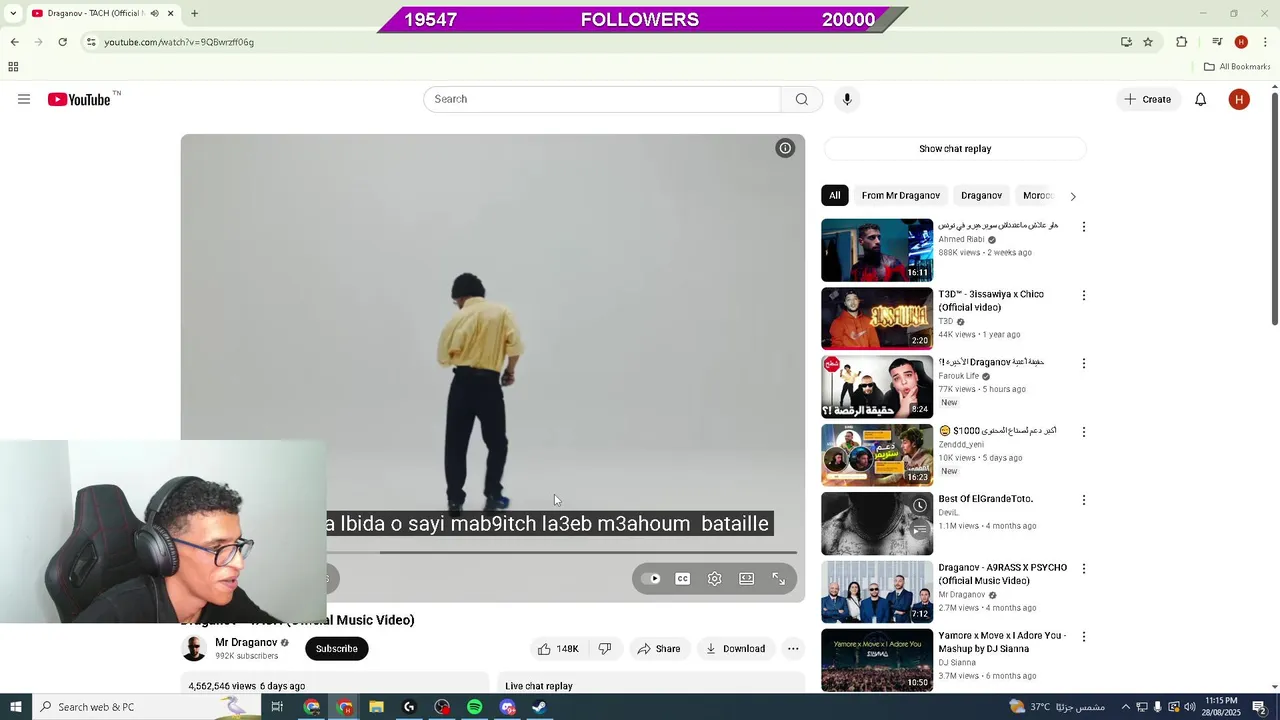Open the Chrome apps grid shortcut

click(13, 67)
